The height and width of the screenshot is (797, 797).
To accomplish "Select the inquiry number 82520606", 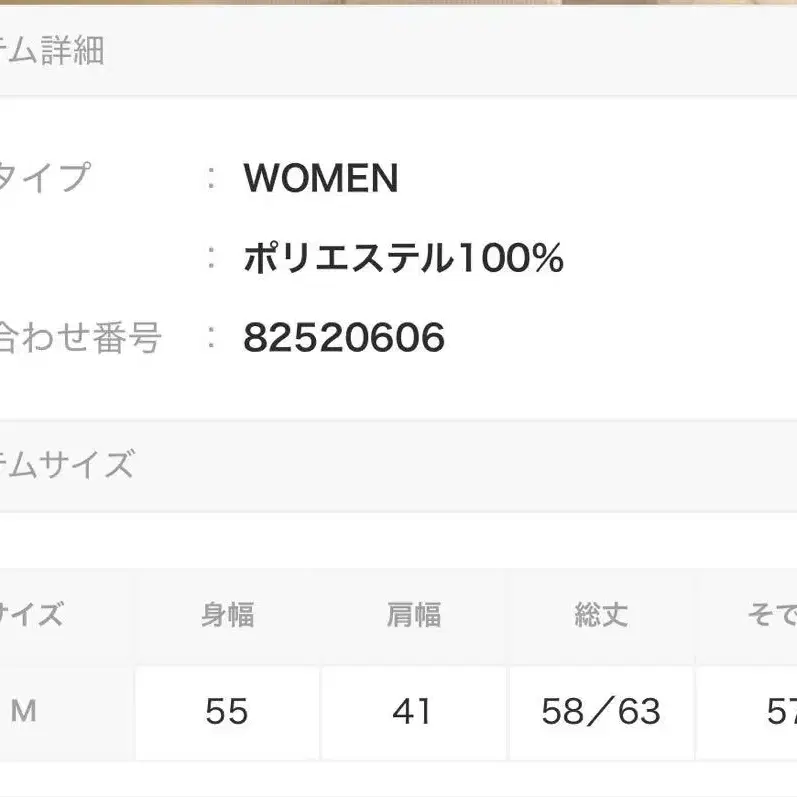I will pyautogui.click(x=343, y=339).
